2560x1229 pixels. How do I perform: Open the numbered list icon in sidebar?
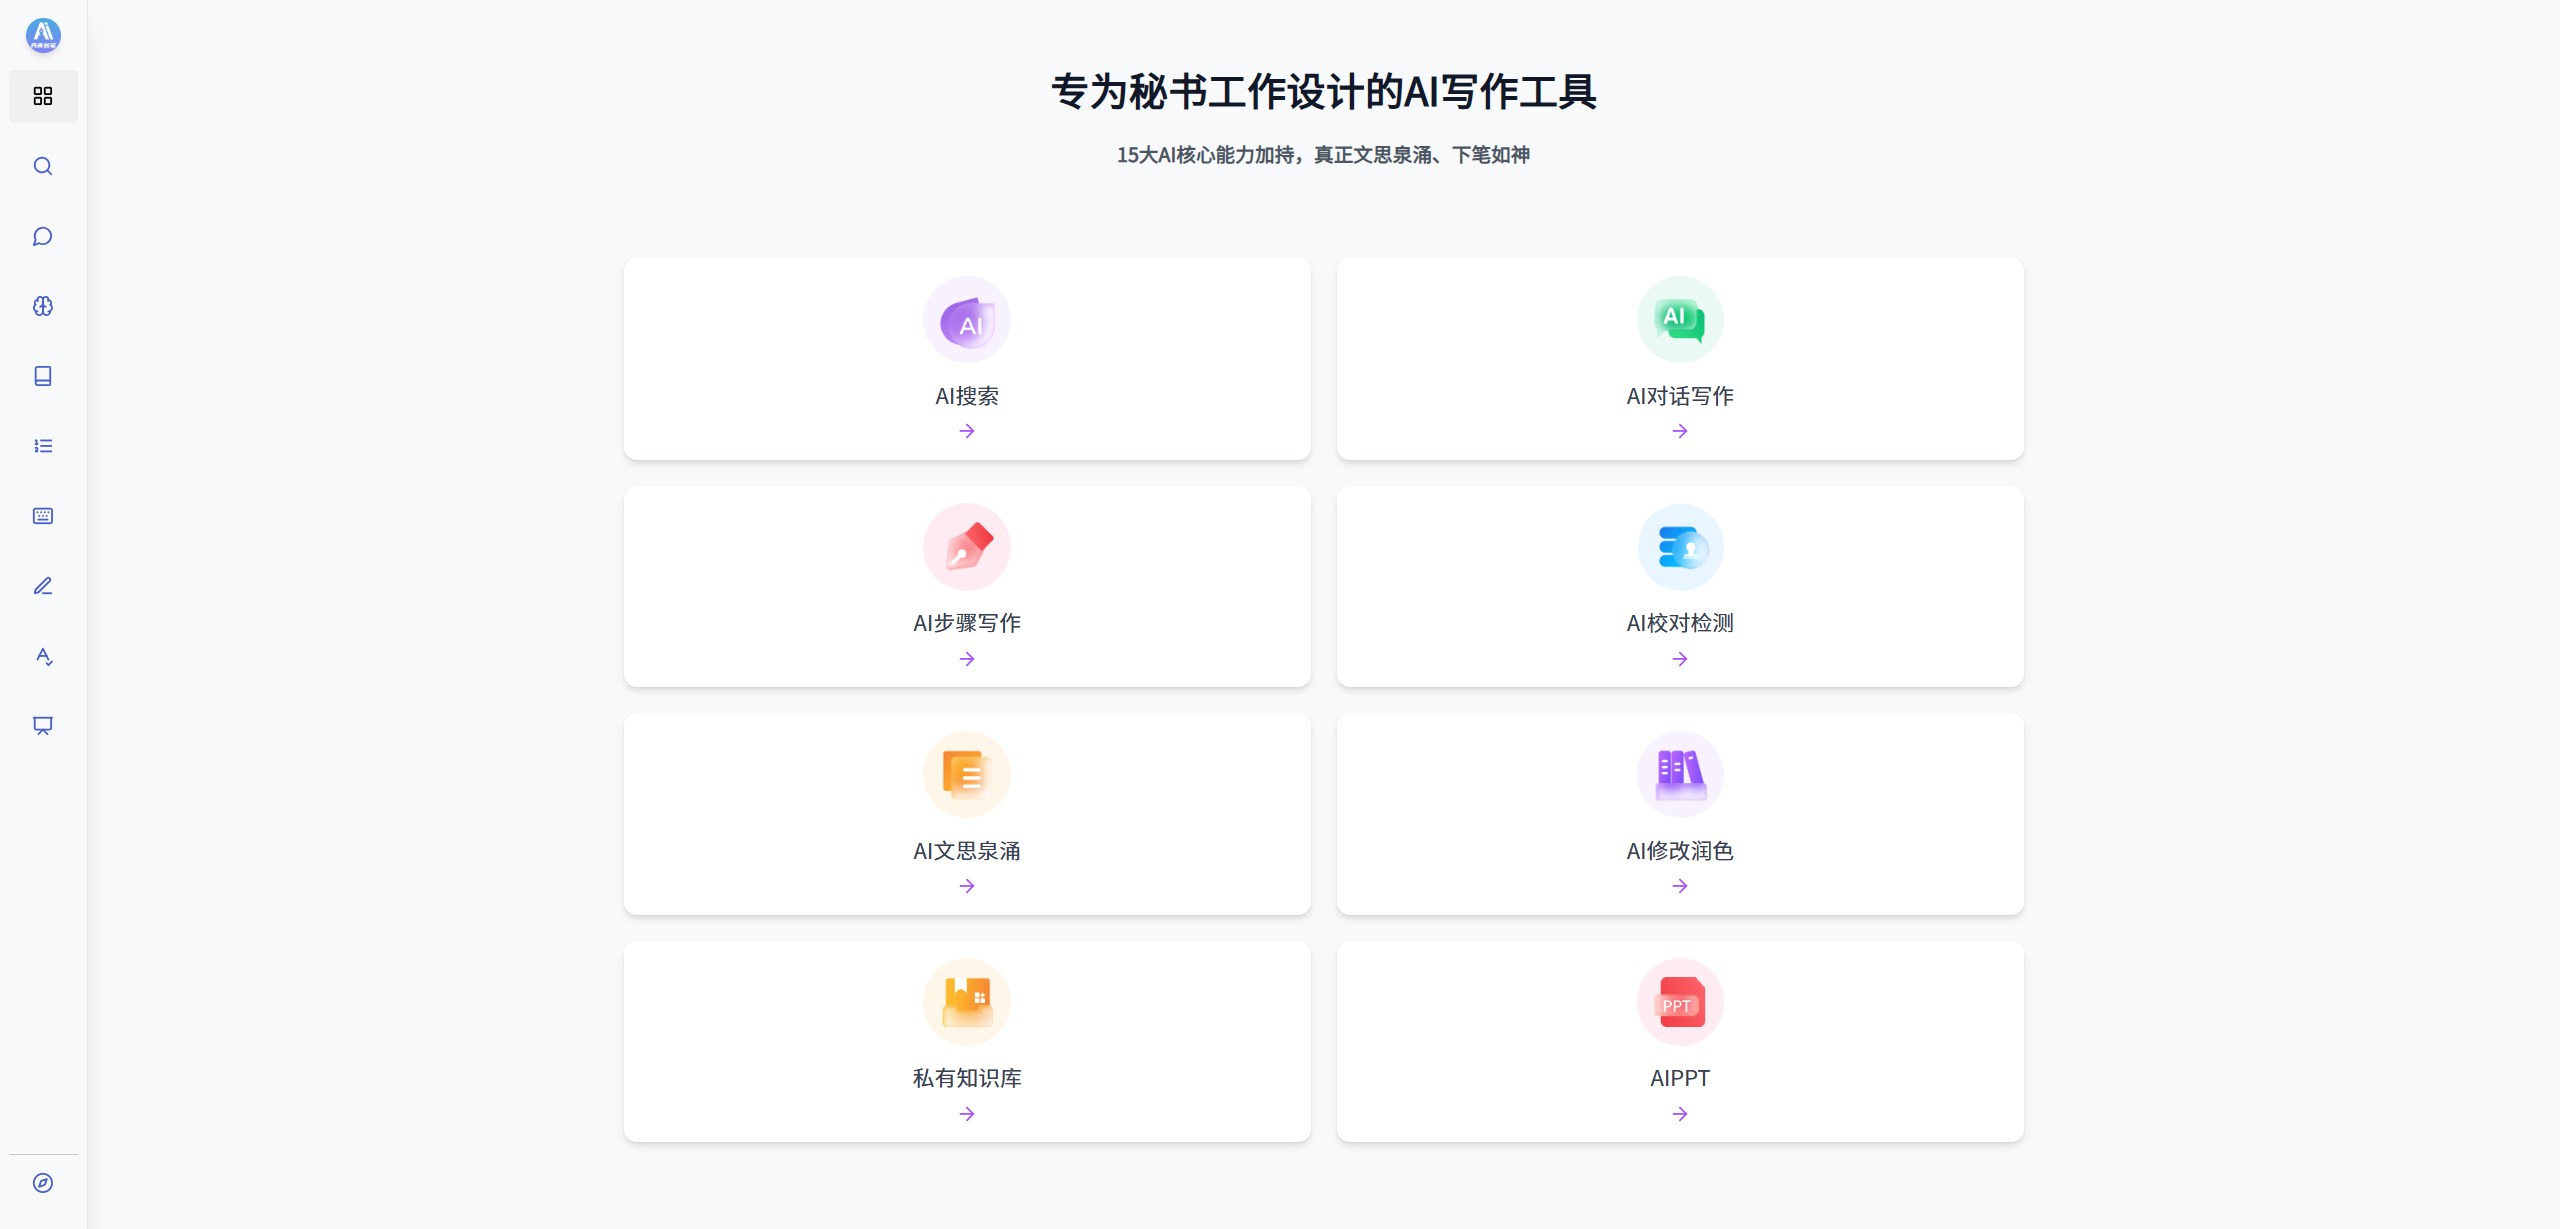pos(43,446)
